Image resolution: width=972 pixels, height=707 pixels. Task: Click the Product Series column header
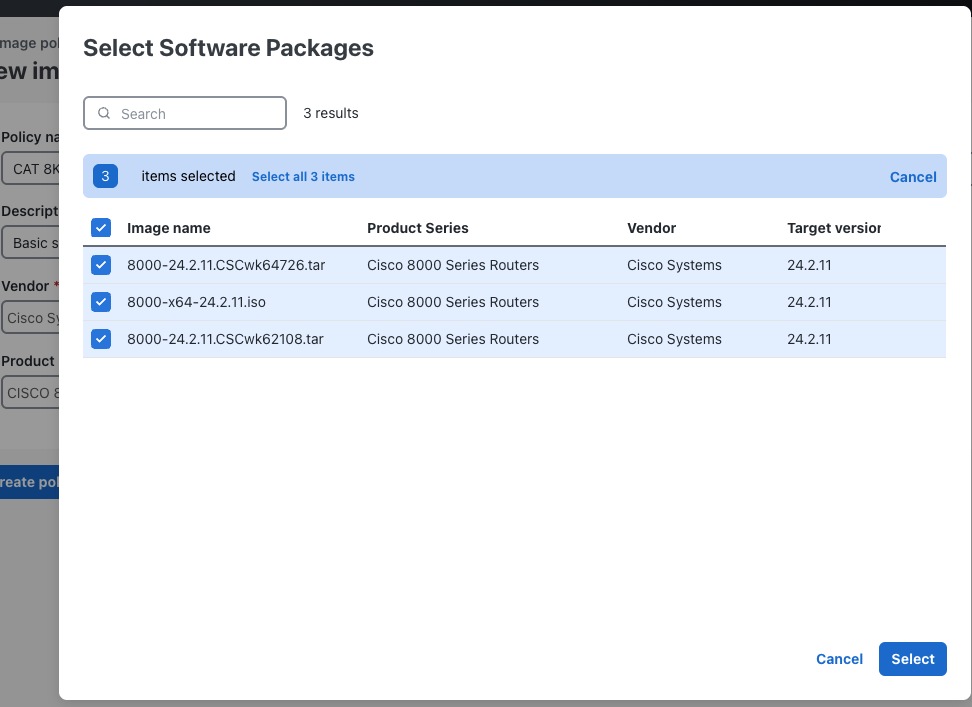click(418, 227)
